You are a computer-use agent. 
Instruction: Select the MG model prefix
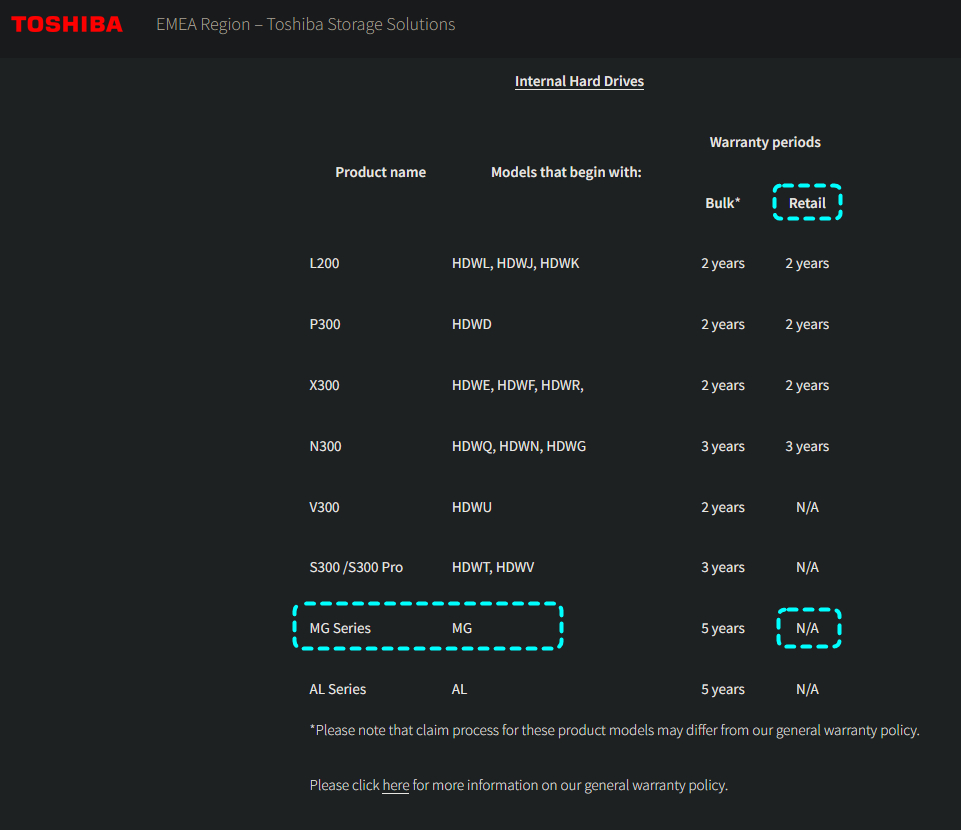tap(462, 628)
